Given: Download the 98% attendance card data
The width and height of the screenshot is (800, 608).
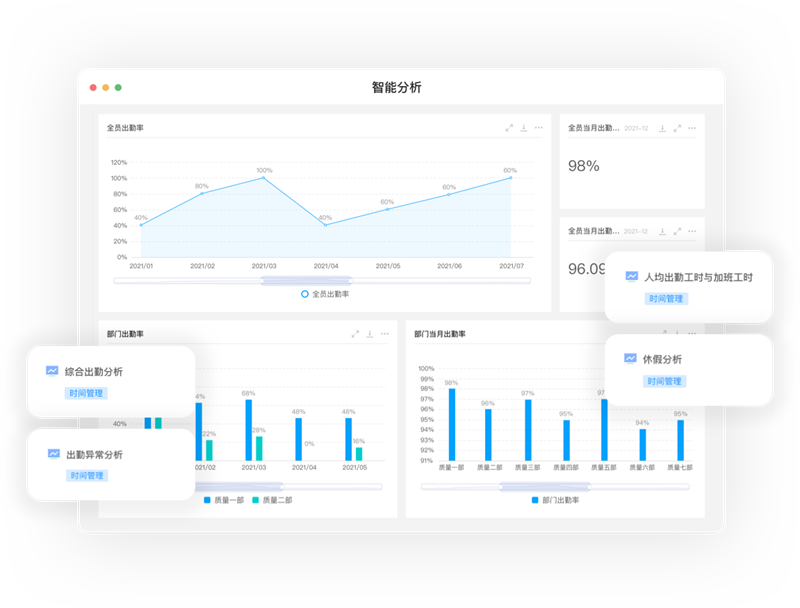Looking at the screenshot, I should (662, 128).
